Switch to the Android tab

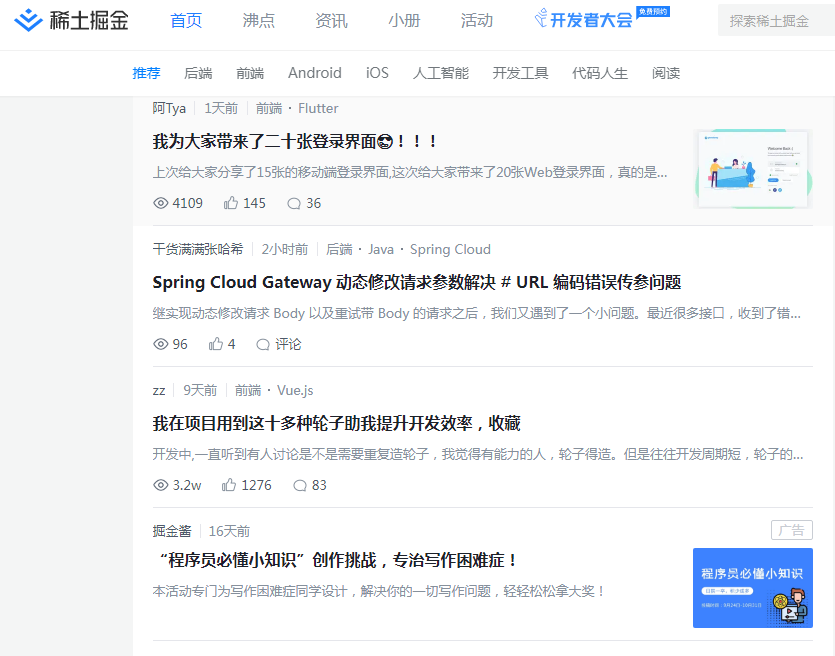point(314,72)
